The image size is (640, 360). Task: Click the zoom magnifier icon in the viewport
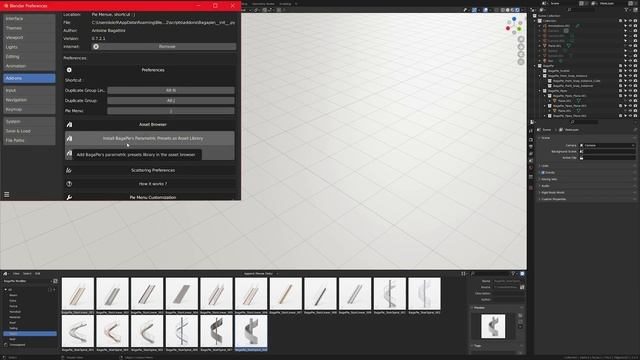pos(521,39)
